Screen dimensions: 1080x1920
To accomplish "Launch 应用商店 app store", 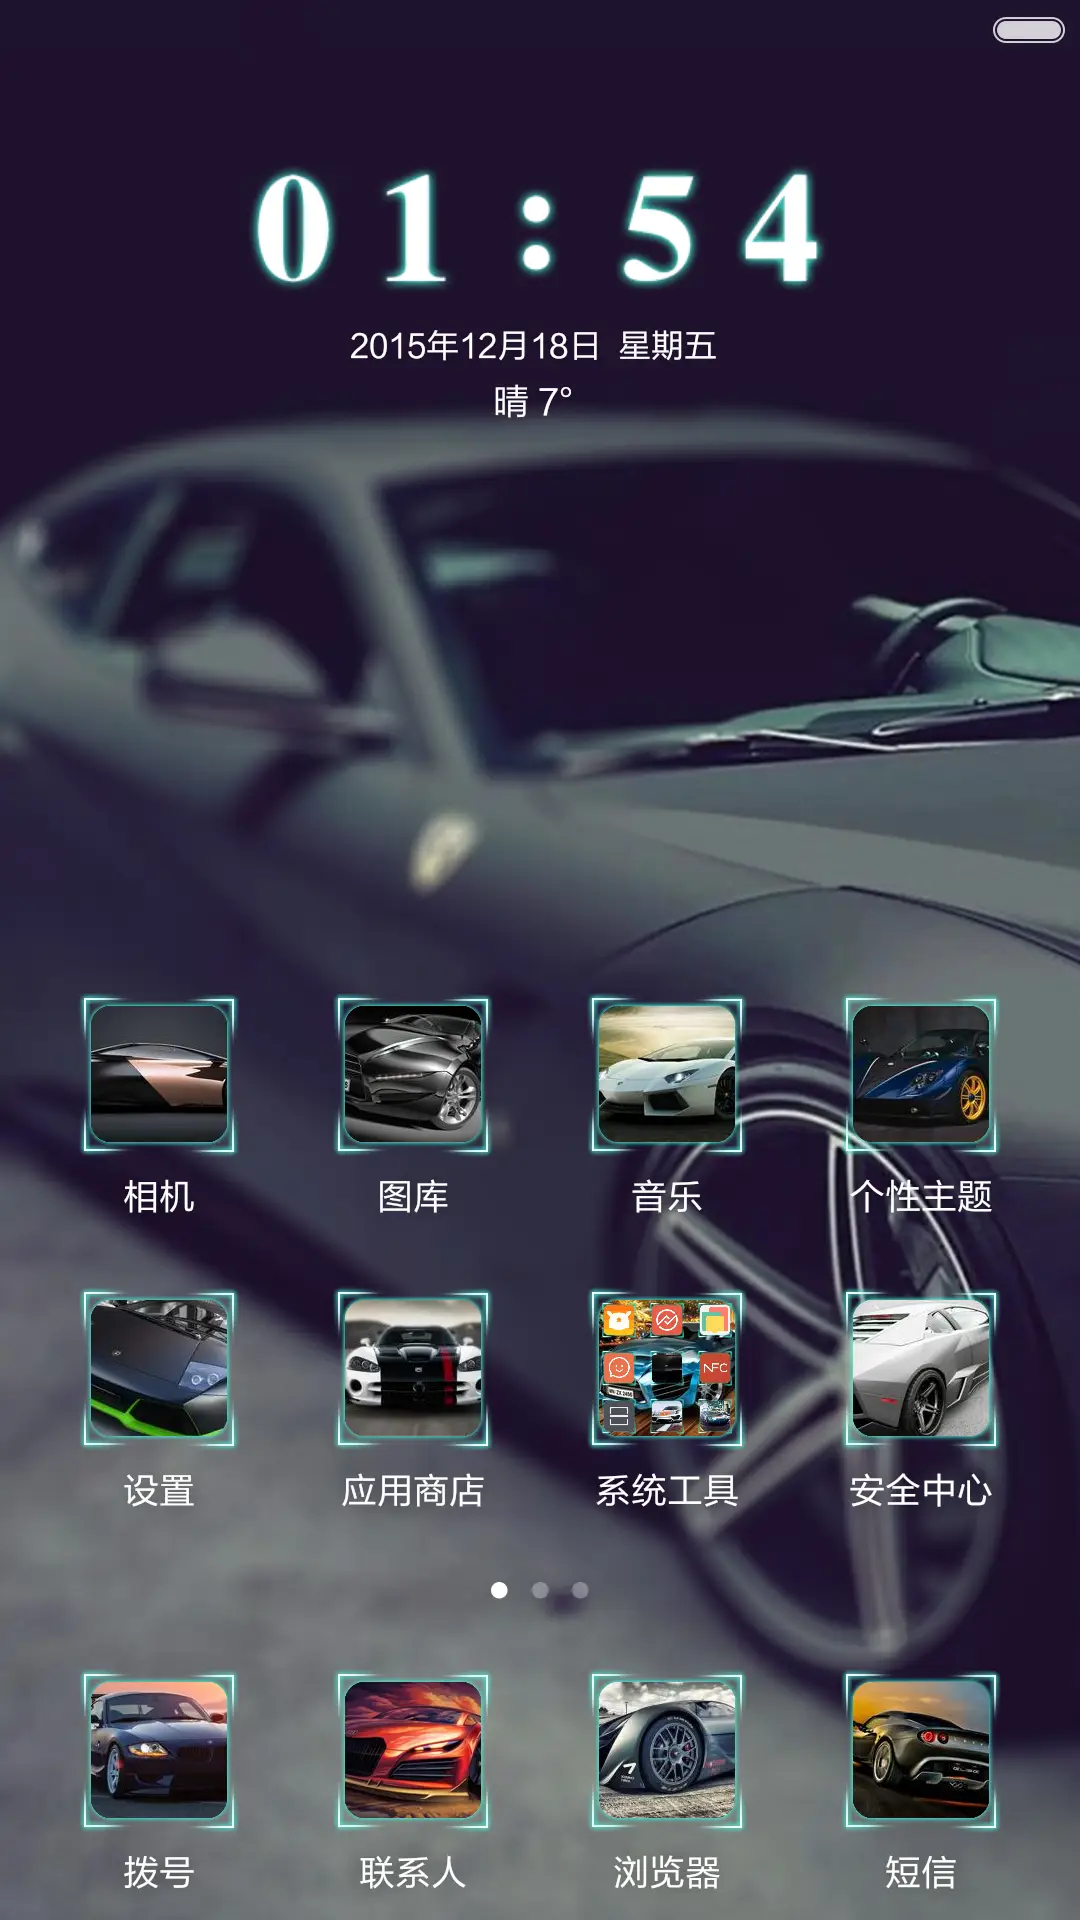I will (413, 1369).
